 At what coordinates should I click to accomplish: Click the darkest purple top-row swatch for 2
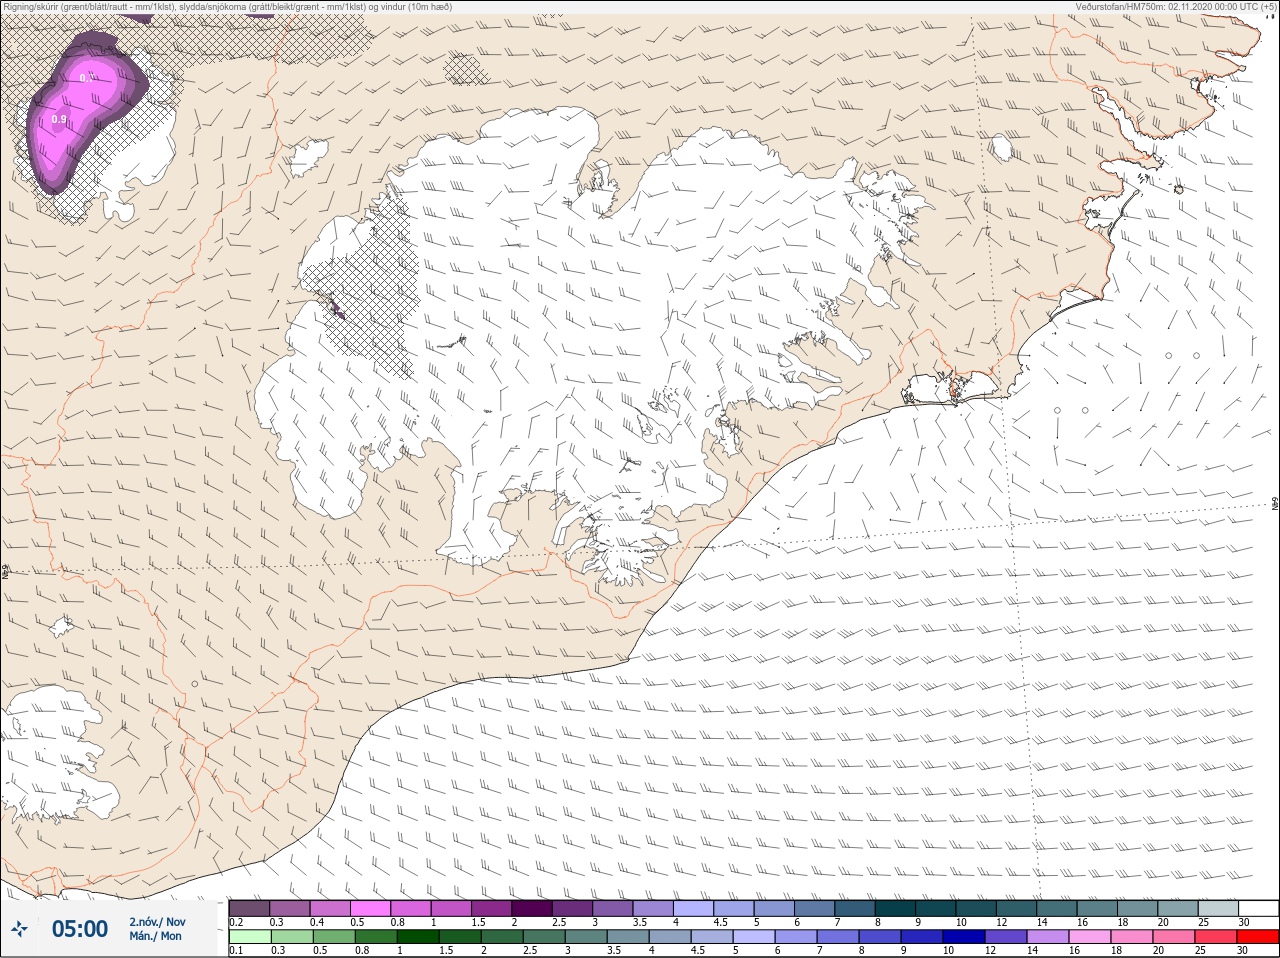(532, 908)
